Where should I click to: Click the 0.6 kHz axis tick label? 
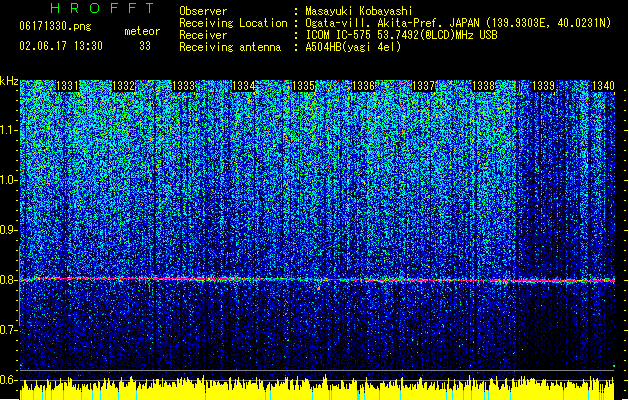pyautogui.click(x=9, y=380)
